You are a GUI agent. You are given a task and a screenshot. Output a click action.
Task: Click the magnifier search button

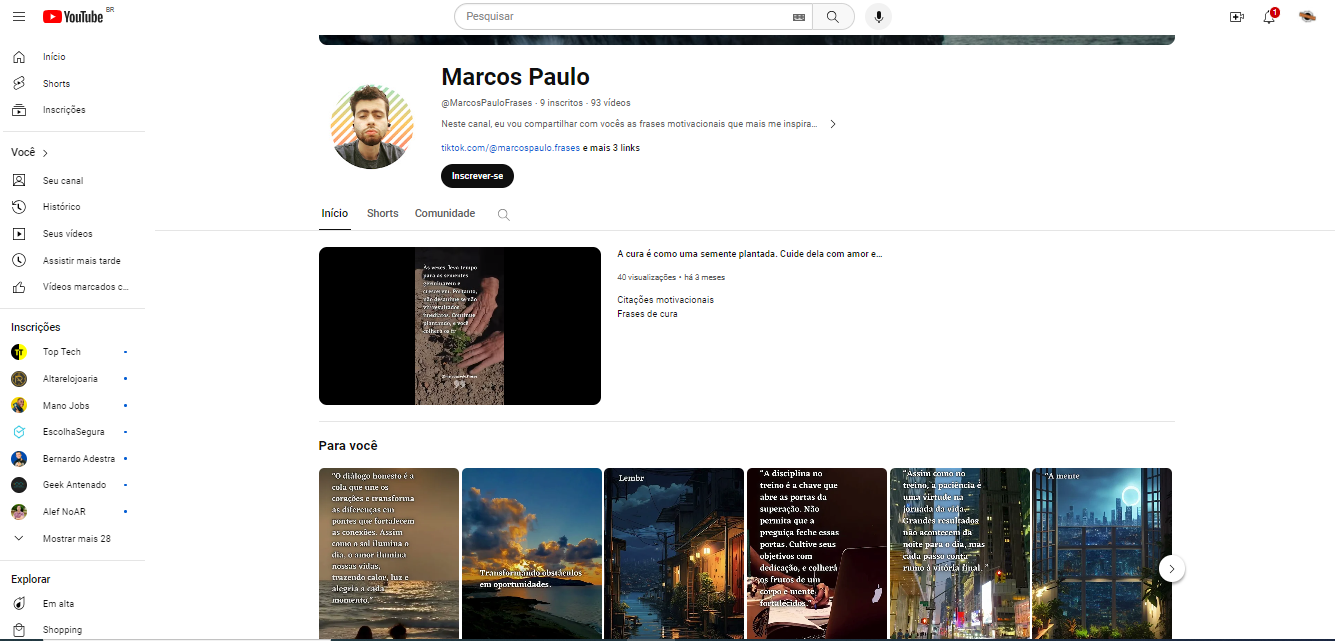833,17
